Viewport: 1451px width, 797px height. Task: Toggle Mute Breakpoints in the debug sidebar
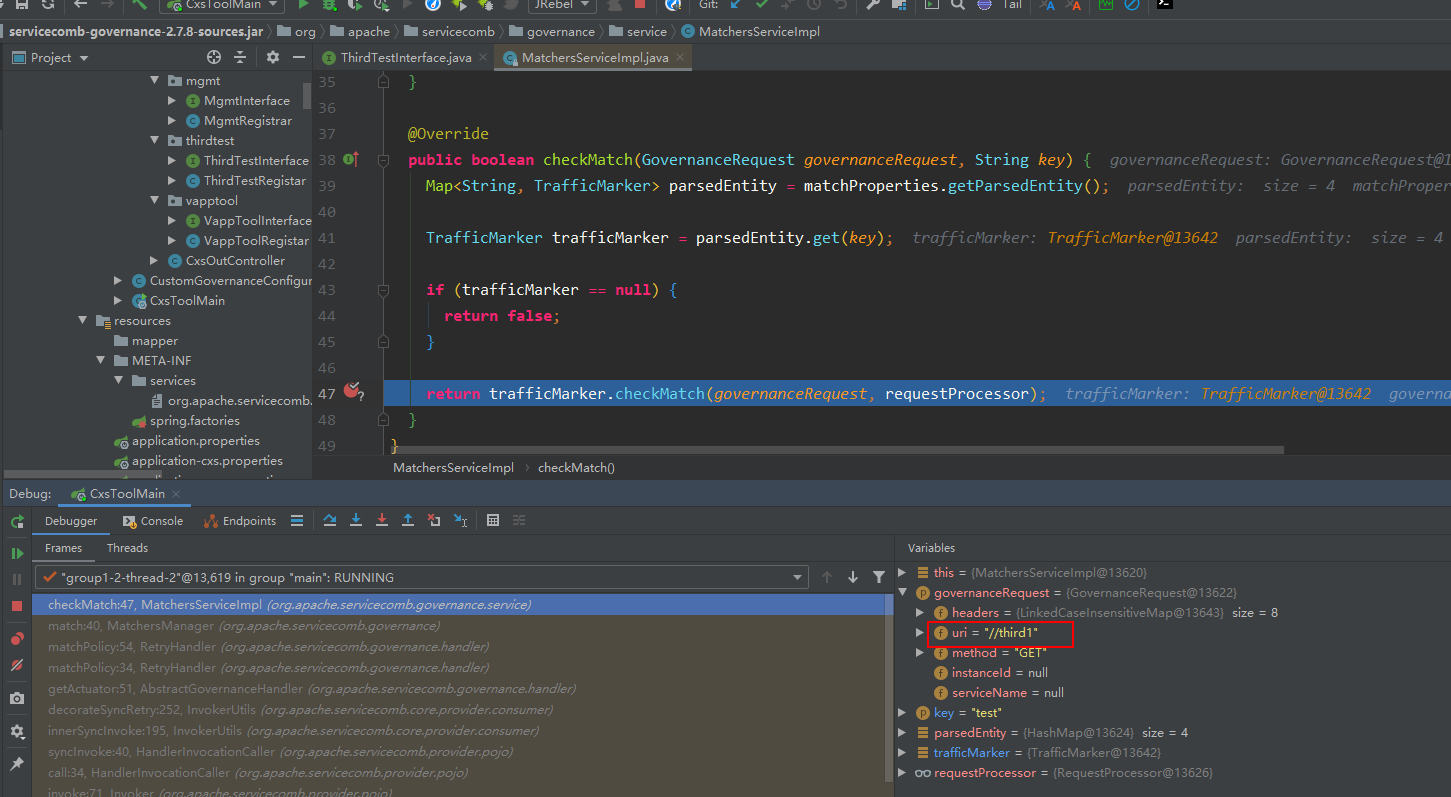point(17,665)
